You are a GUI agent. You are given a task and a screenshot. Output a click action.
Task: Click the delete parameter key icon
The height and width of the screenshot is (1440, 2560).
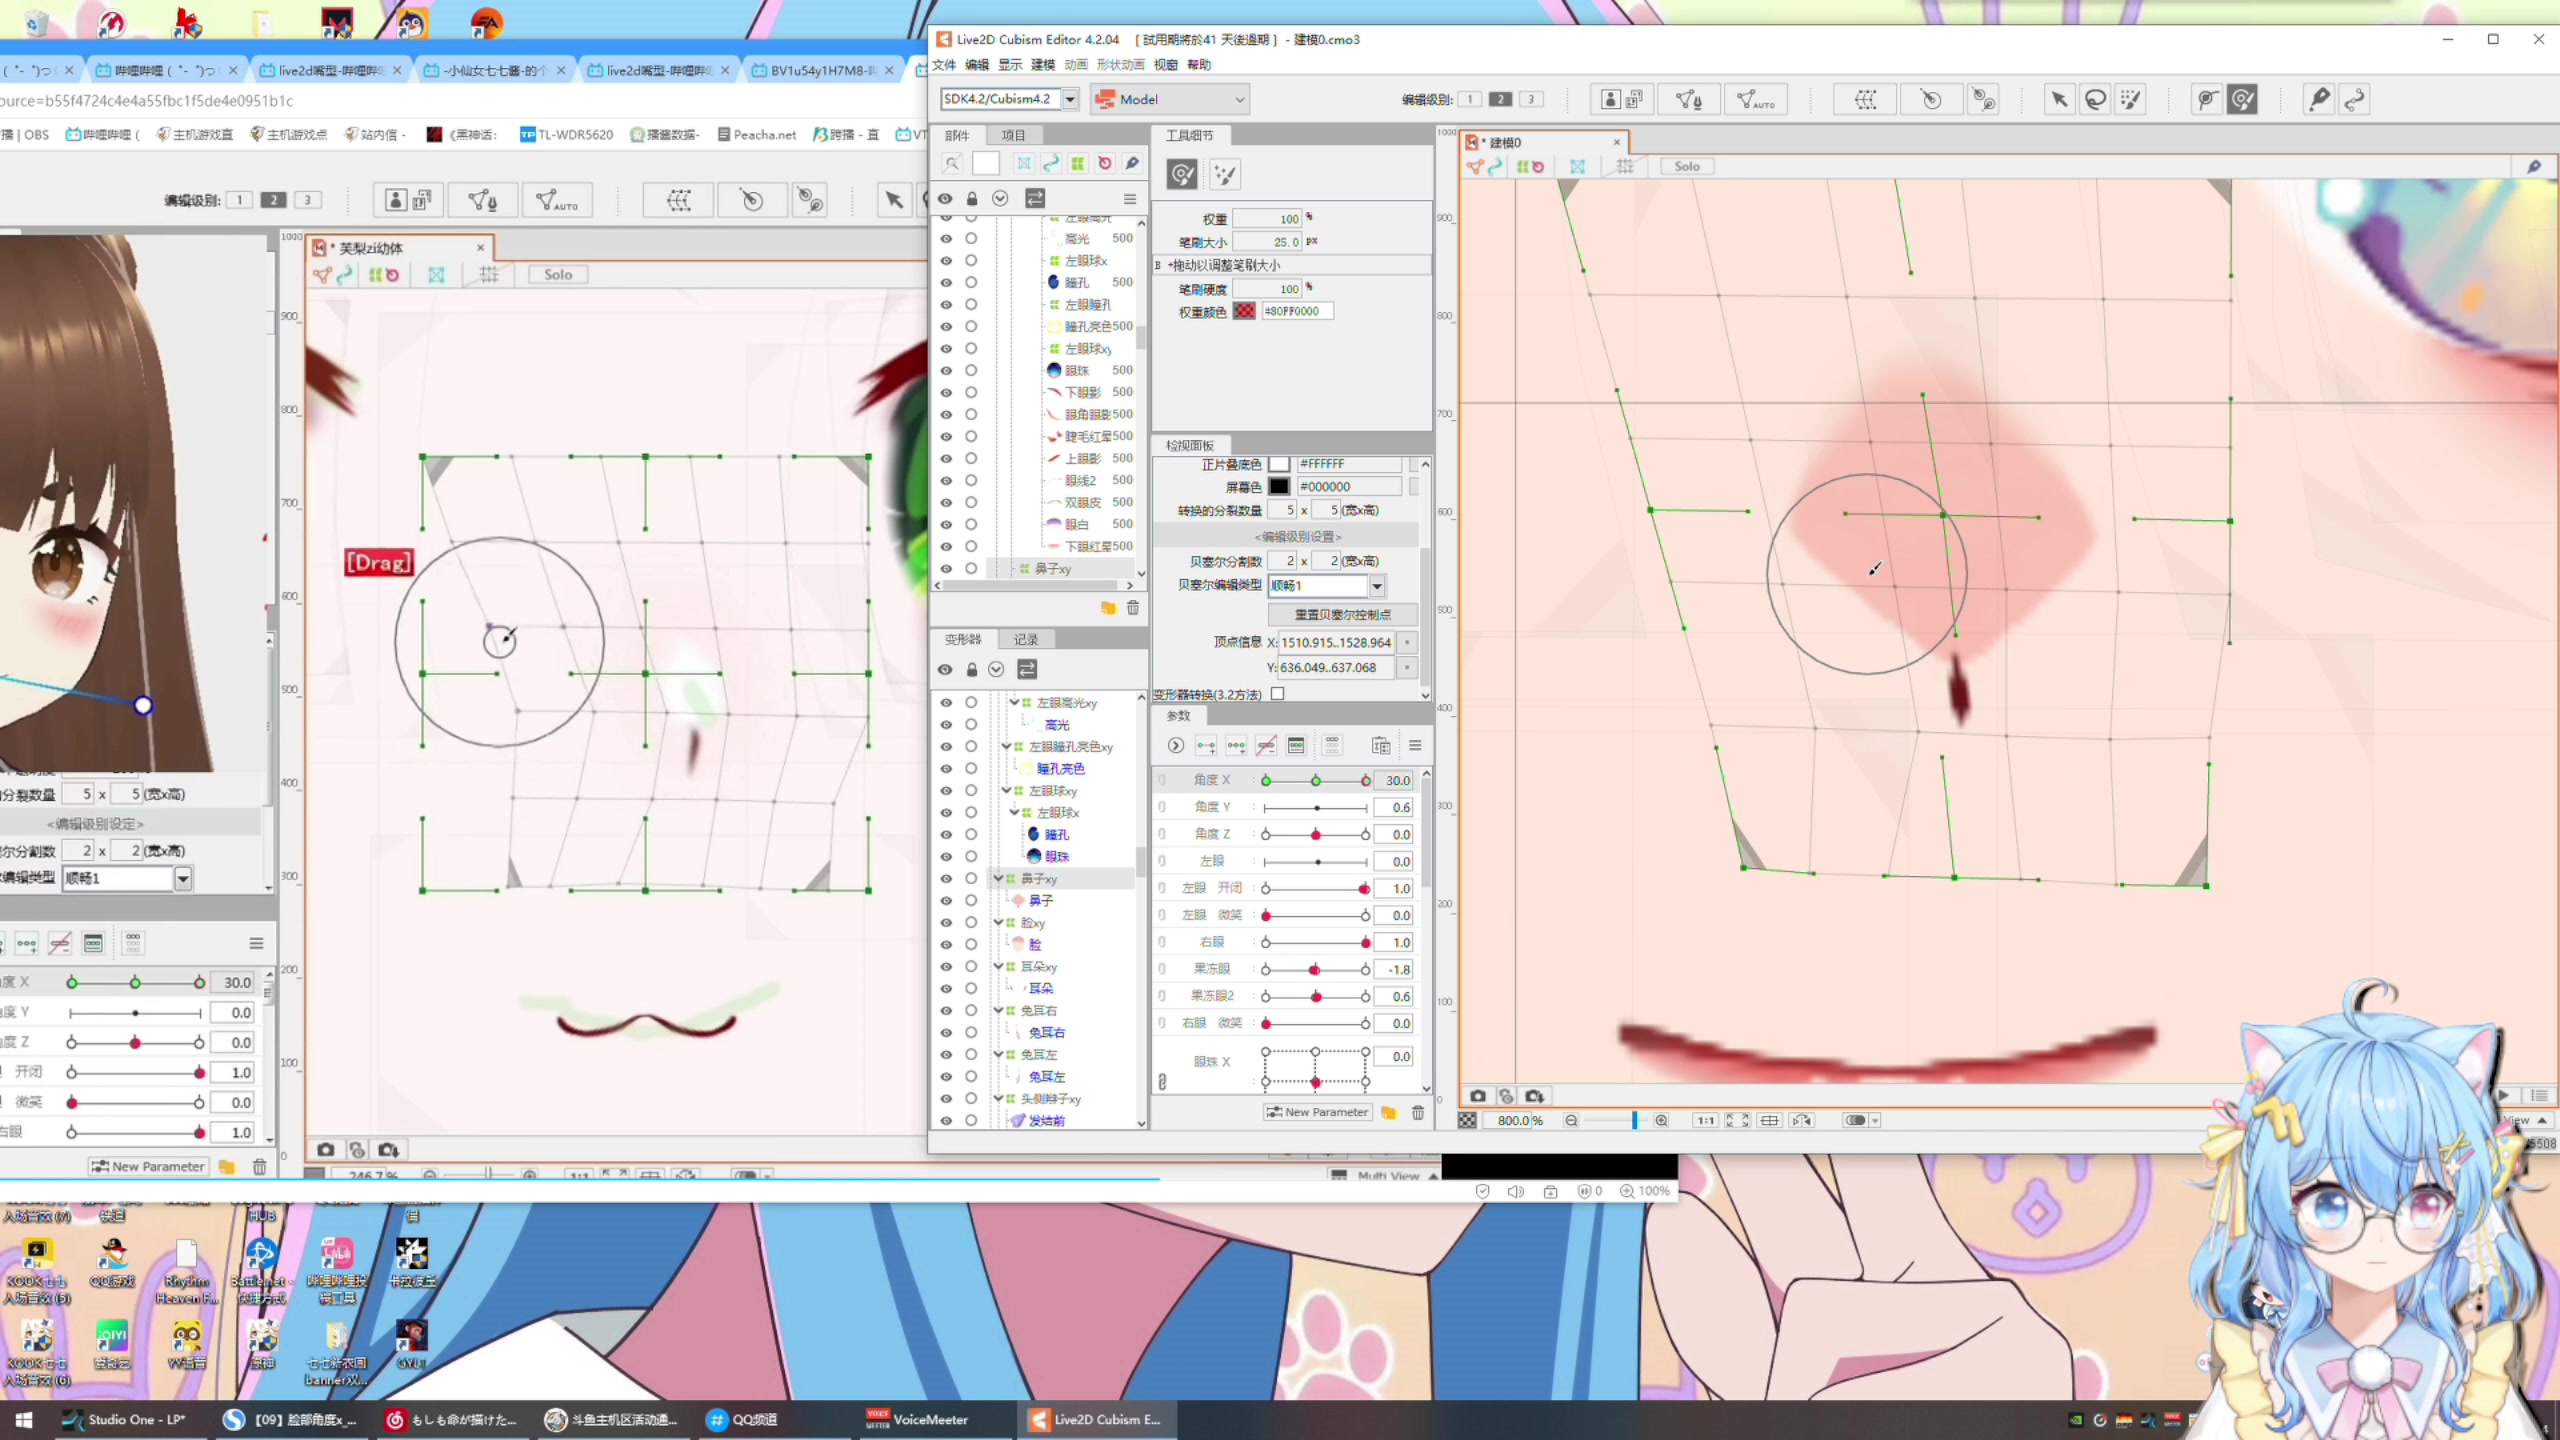(1266, 746)
